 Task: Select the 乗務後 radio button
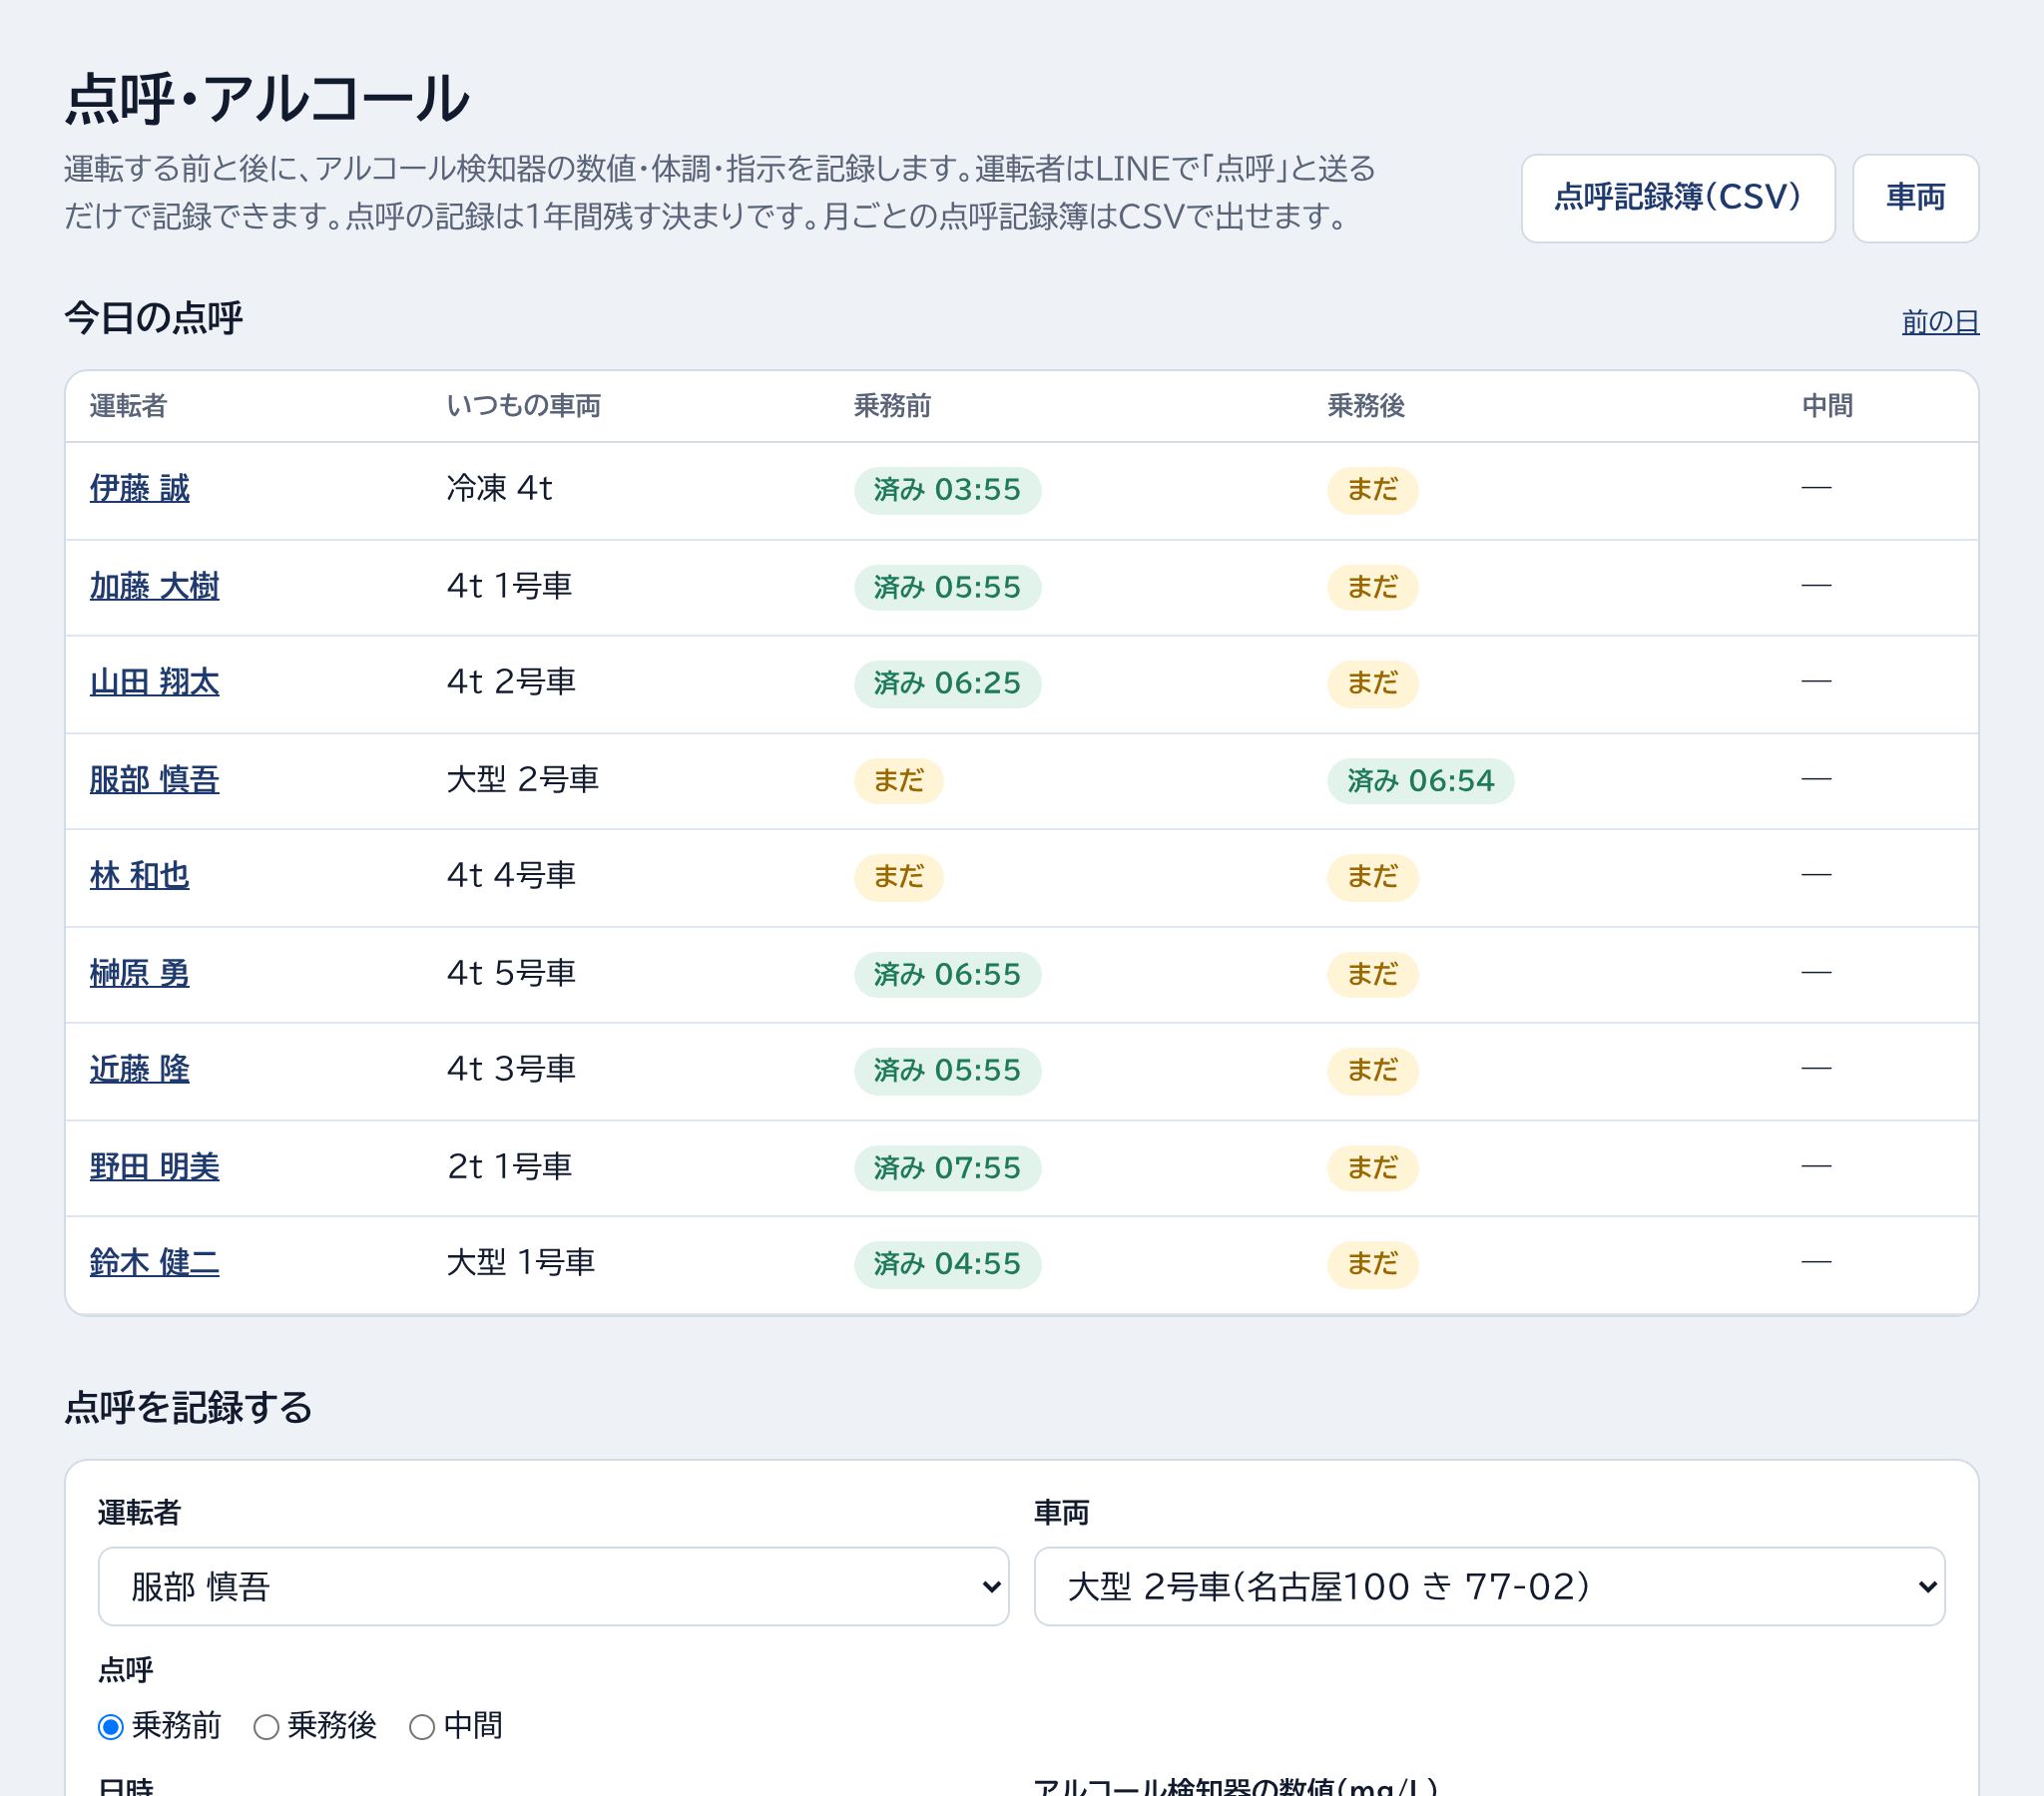click(x=266, y=1726)
